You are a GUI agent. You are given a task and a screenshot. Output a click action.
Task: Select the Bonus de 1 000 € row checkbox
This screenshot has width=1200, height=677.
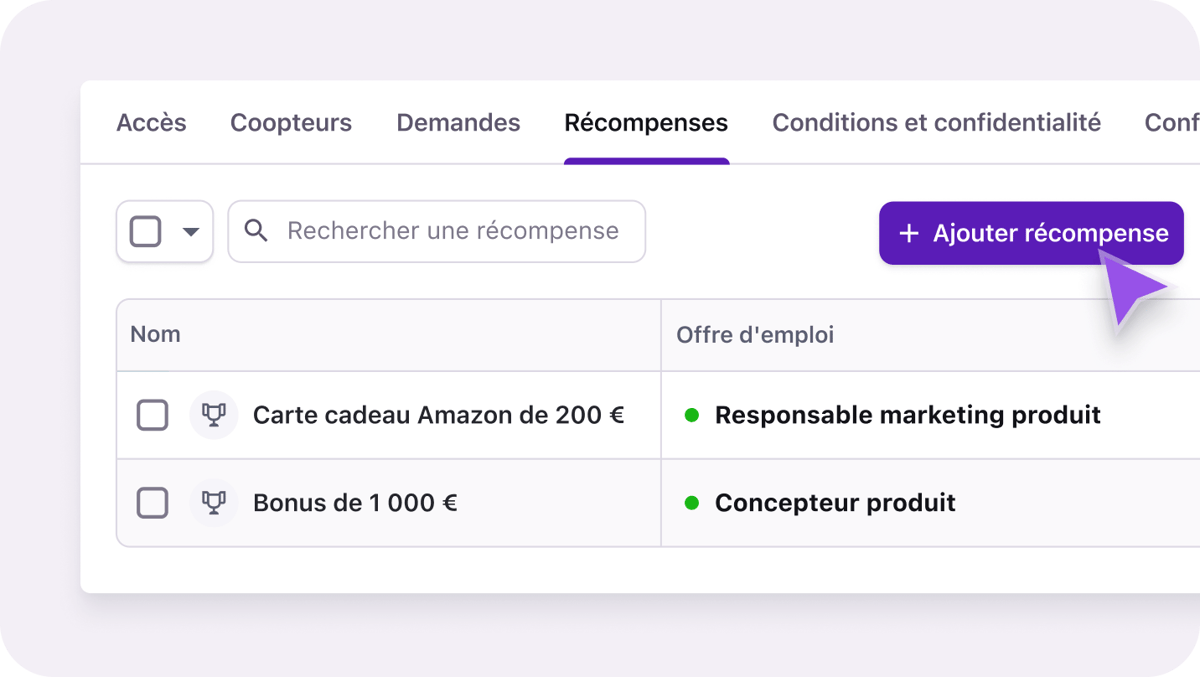click(152, 503)
